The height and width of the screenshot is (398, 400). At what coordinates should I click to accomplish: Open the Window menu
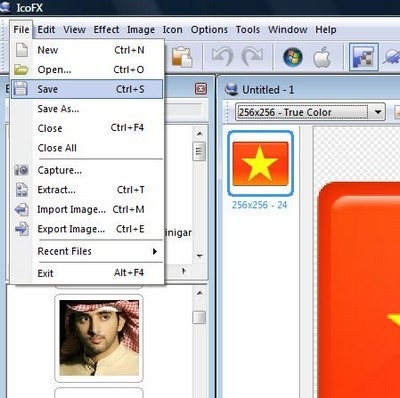tap(288, 30)
